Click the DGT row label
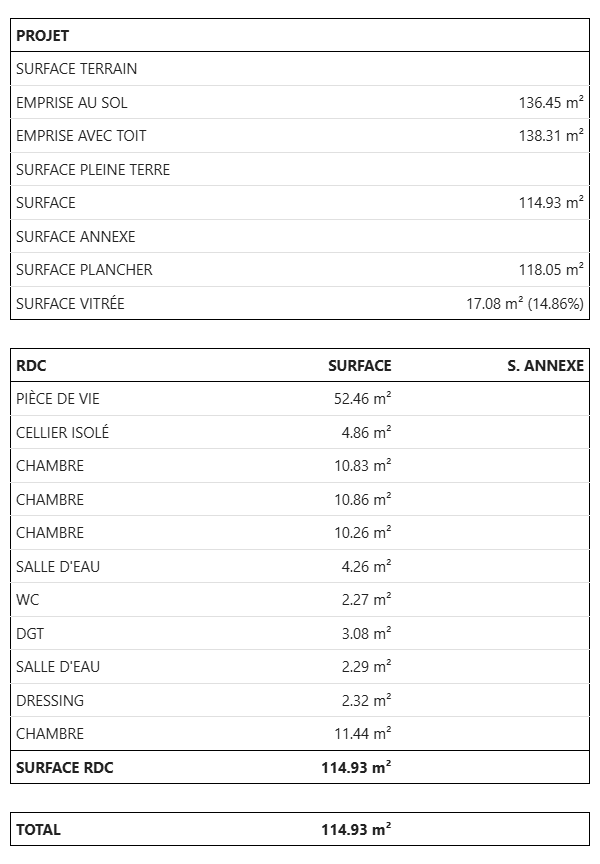Viewport: 600px width, 864px height. (x=30, y=633)
